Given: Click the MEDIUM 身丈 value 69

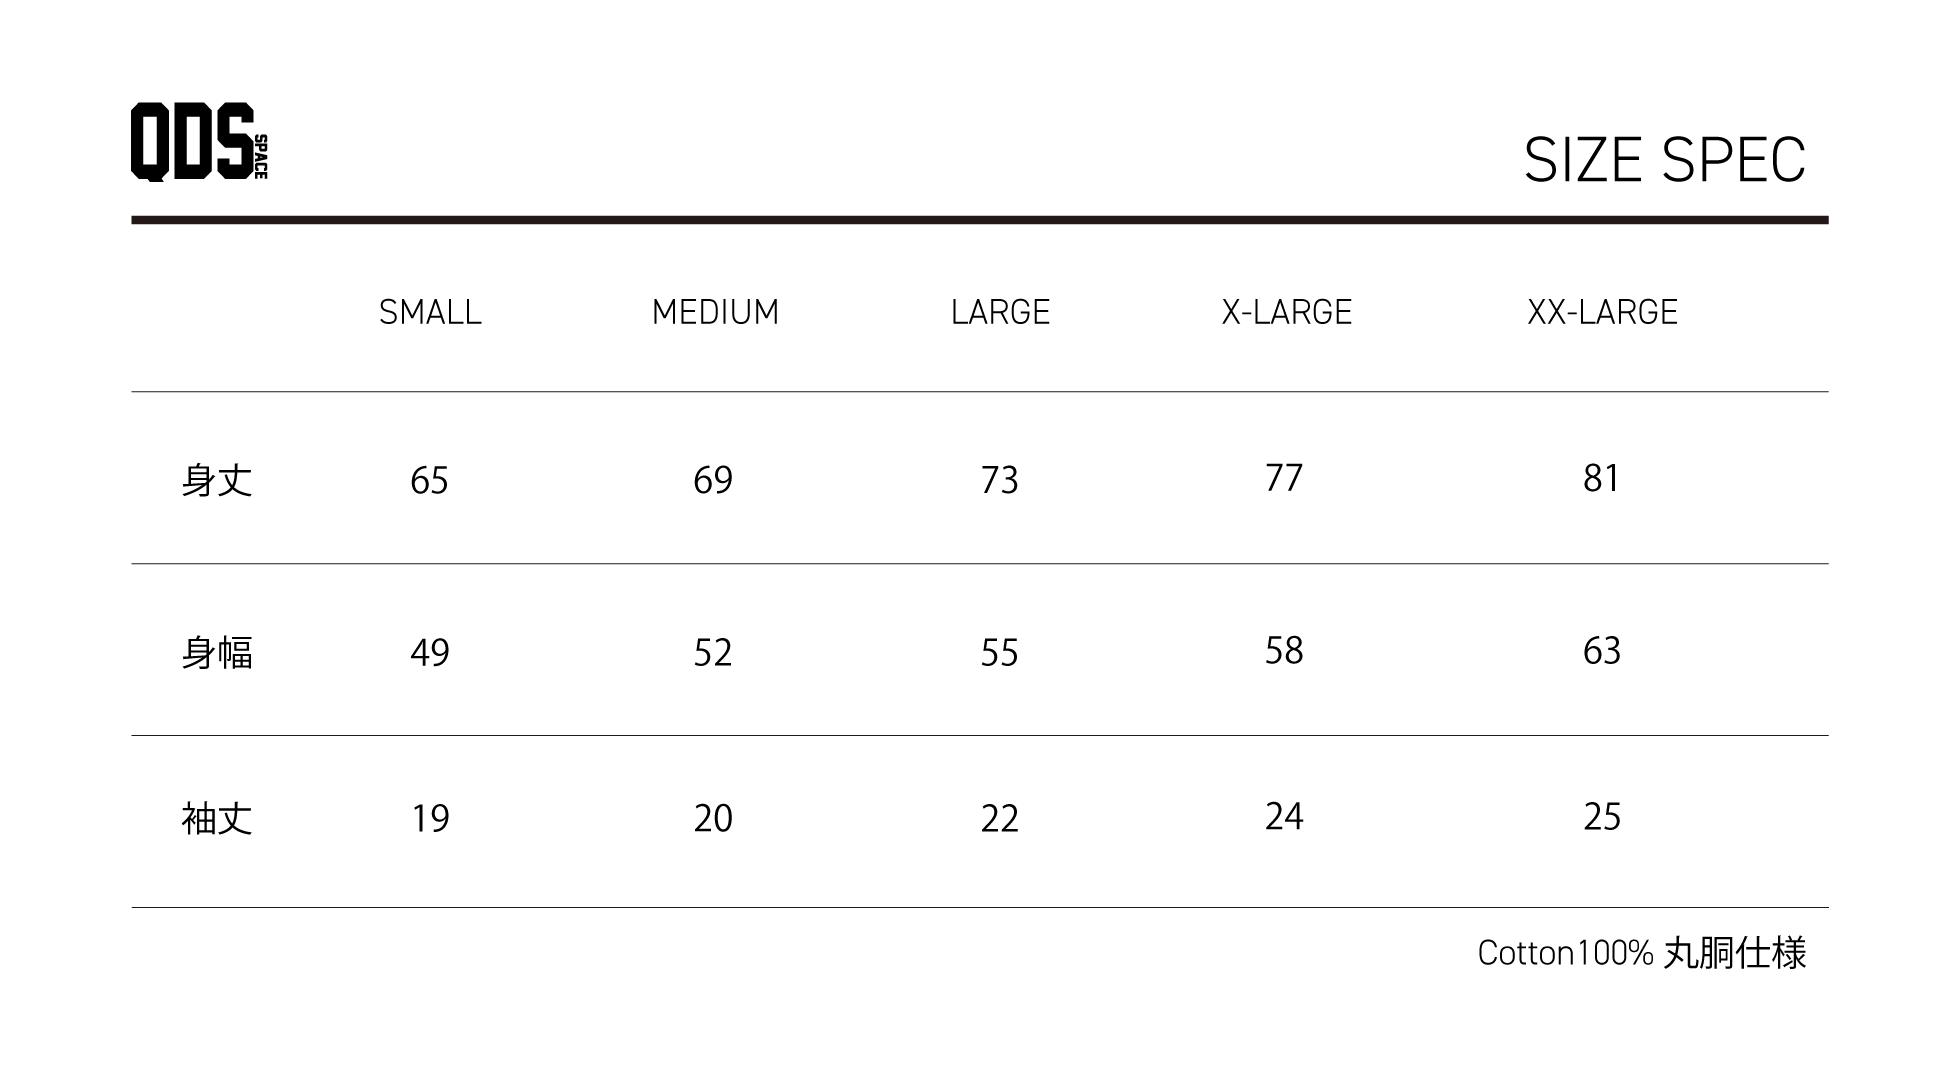Looking at the screenshot, I should pos(713,481).
